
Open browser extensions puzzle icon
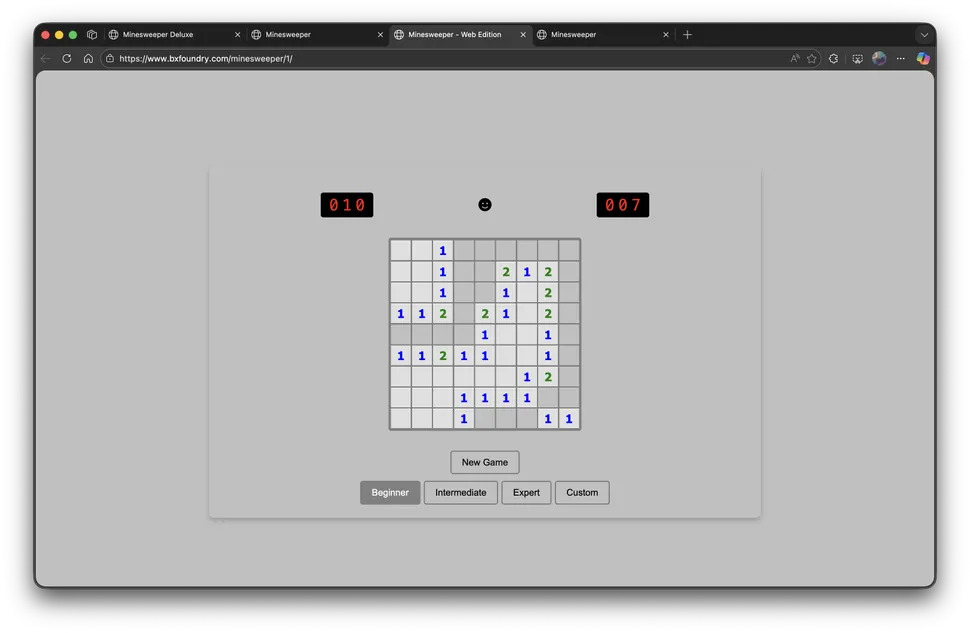point(833,58)
